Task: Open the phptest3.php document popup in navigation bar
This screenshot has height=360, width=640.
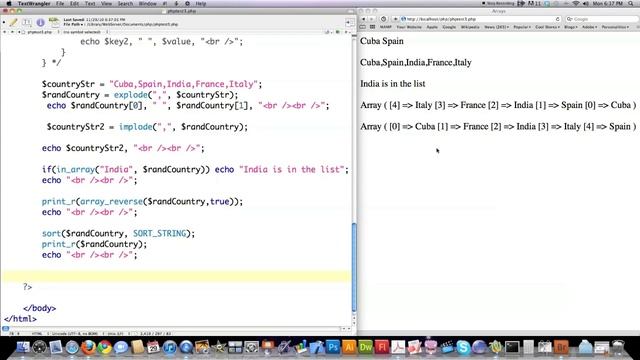Action: click(41, 32)
